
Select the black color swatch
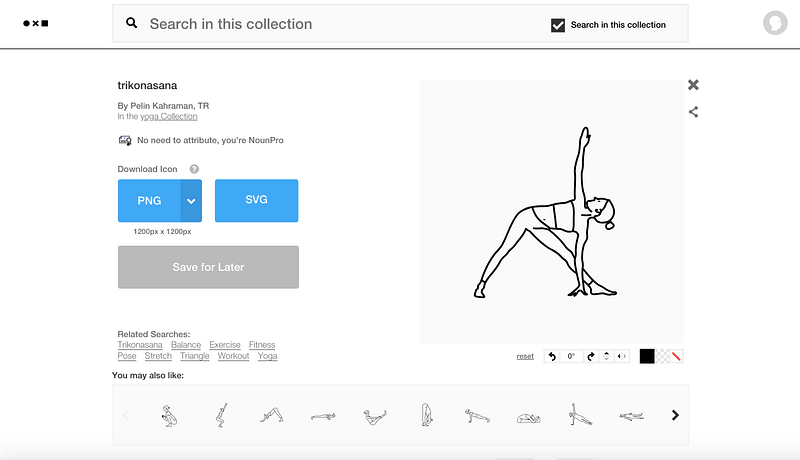[647, 356]
